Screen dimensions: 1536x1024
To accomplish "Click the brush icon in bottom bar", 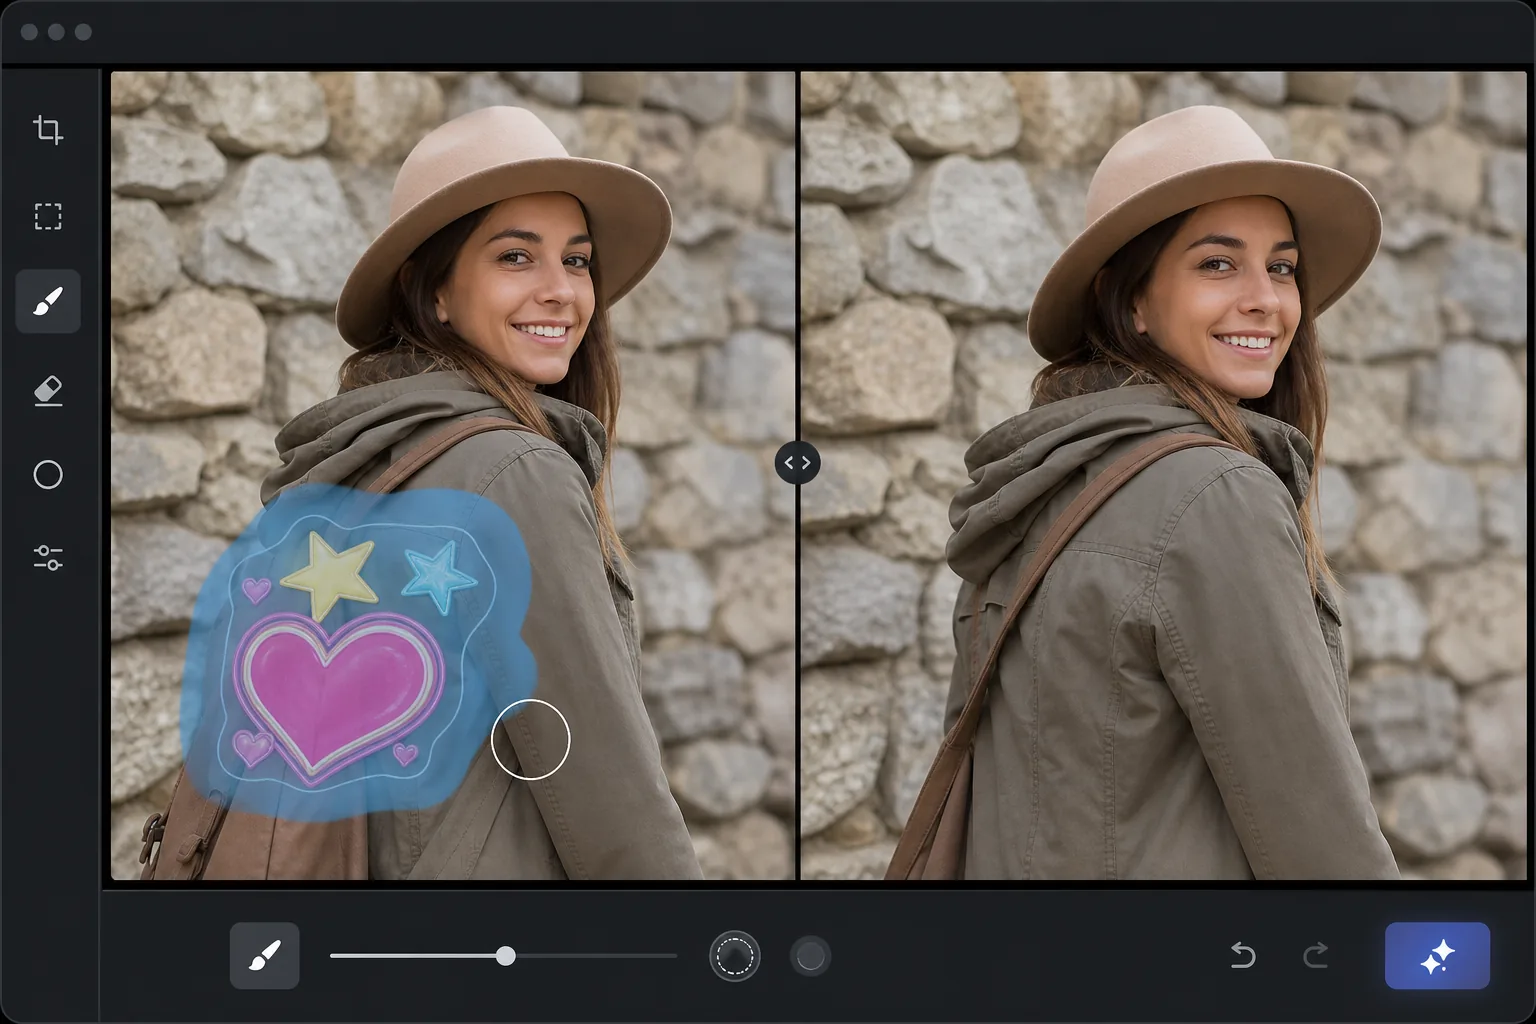I will [265, 956].
